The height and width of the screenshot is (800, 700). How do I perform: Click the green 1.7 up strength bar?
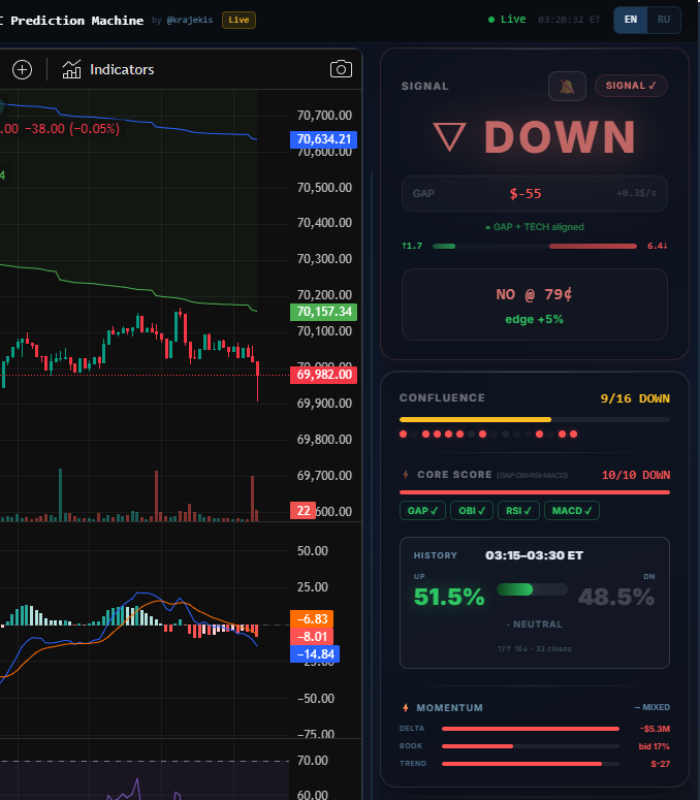tap(443, 246)
